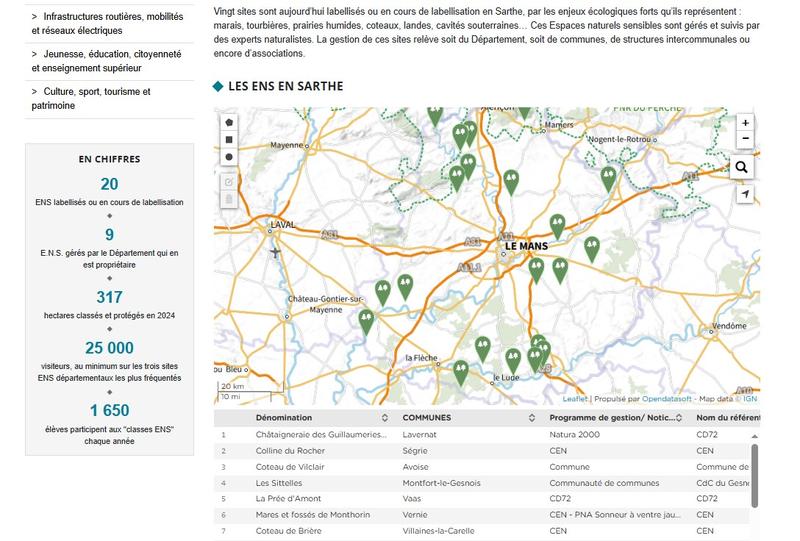This screenshot has width=800, height=541.
Task: Open the Leaflet attribution link
Action: coord(575,399)
